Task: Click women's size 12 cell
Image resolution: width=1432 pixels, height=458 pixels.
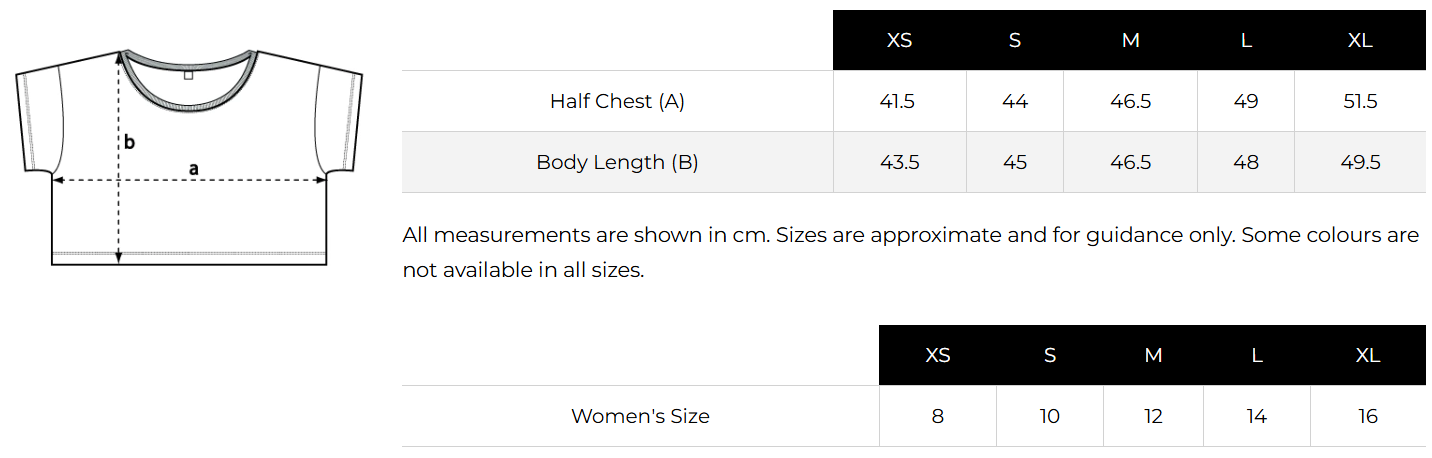Action: click(1154, 416)
